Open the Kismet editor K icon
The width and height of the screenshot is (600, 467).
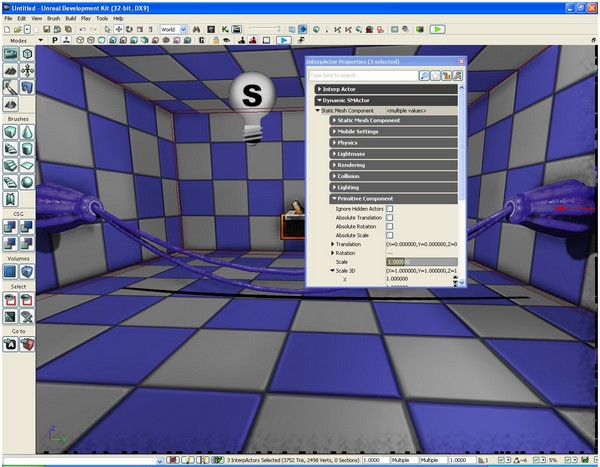point(225,29)
